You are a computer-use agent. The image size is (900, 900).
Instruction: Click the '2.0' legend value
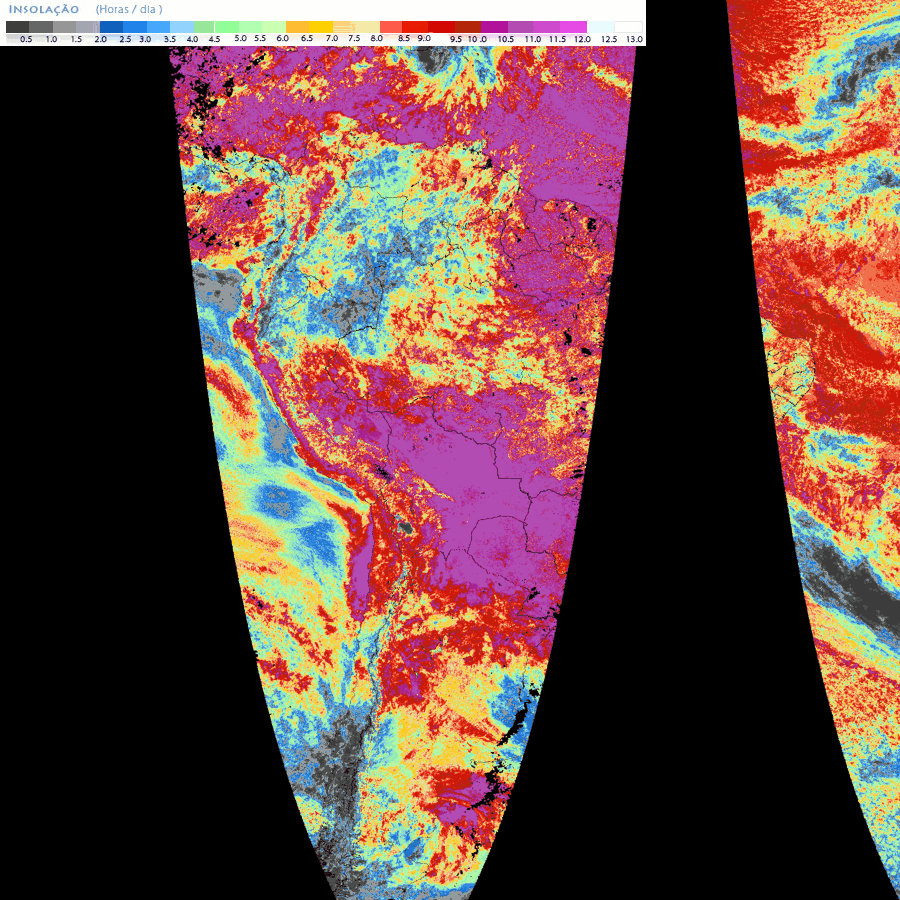(x=100, y=40)
